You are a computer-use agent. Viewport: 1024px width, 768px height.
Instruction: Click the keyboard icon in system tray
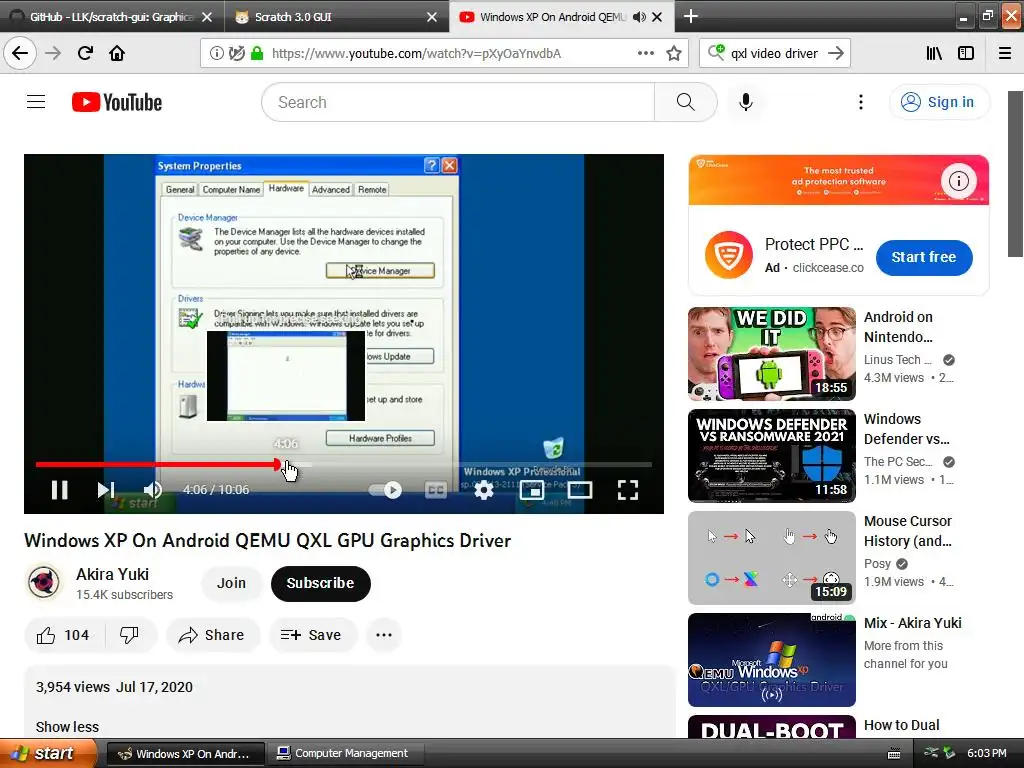click(x=894, y=754)
